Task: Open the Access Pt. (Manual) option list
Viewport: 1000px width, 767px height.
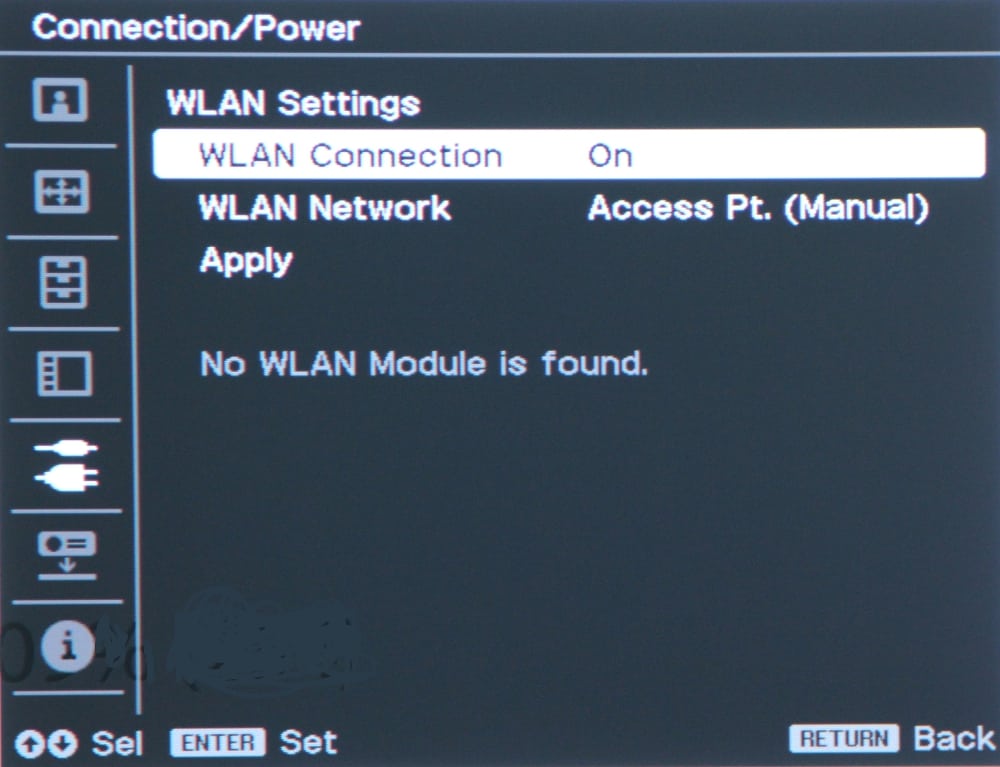Action: [x=758, y=208]
